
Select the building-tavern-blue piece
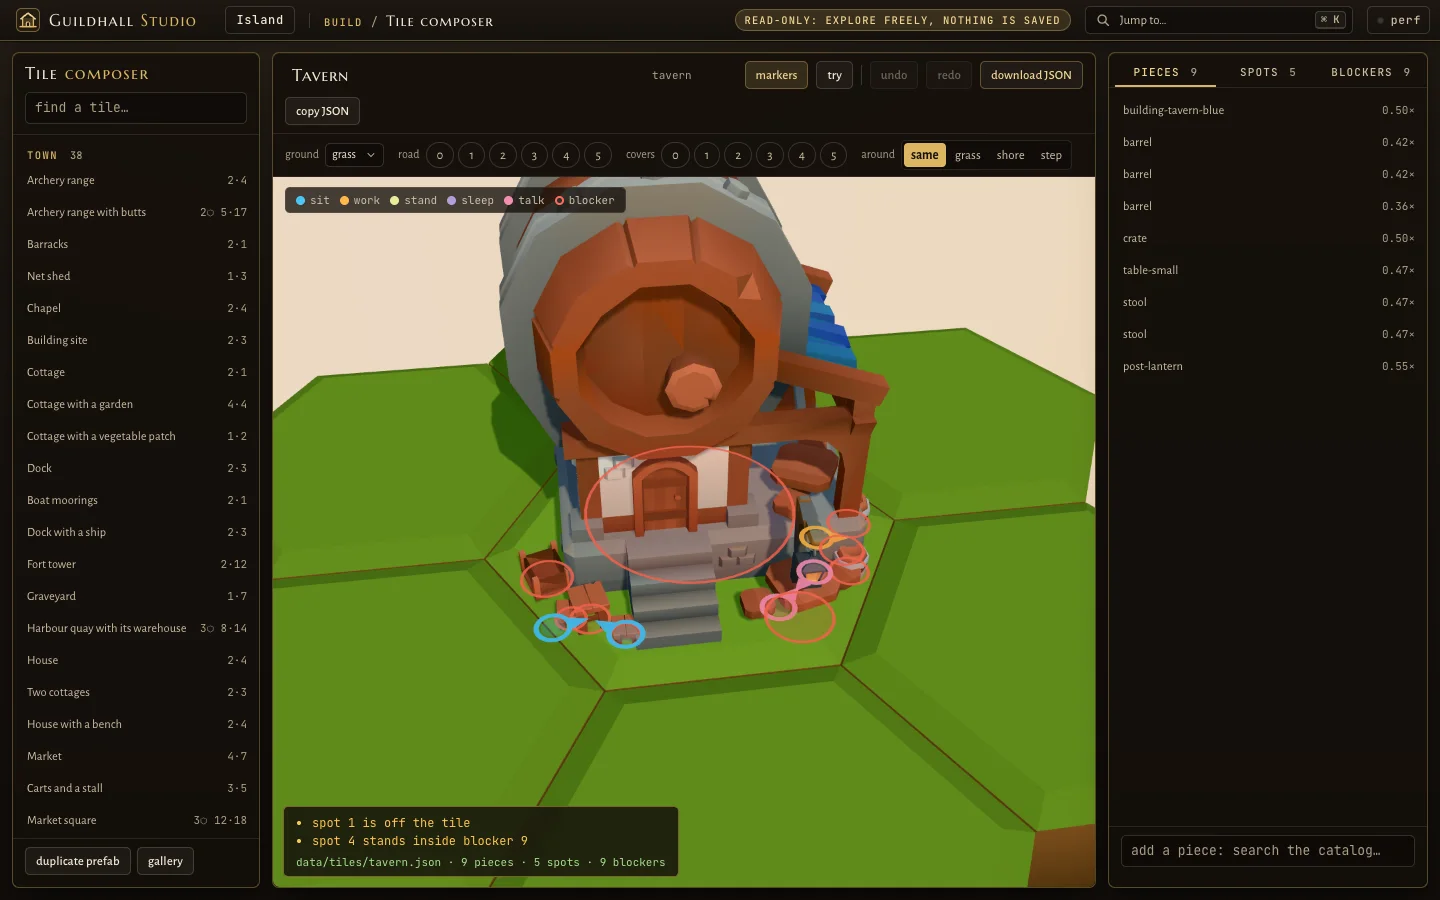pyautogui.click(x=1268, y=110)
